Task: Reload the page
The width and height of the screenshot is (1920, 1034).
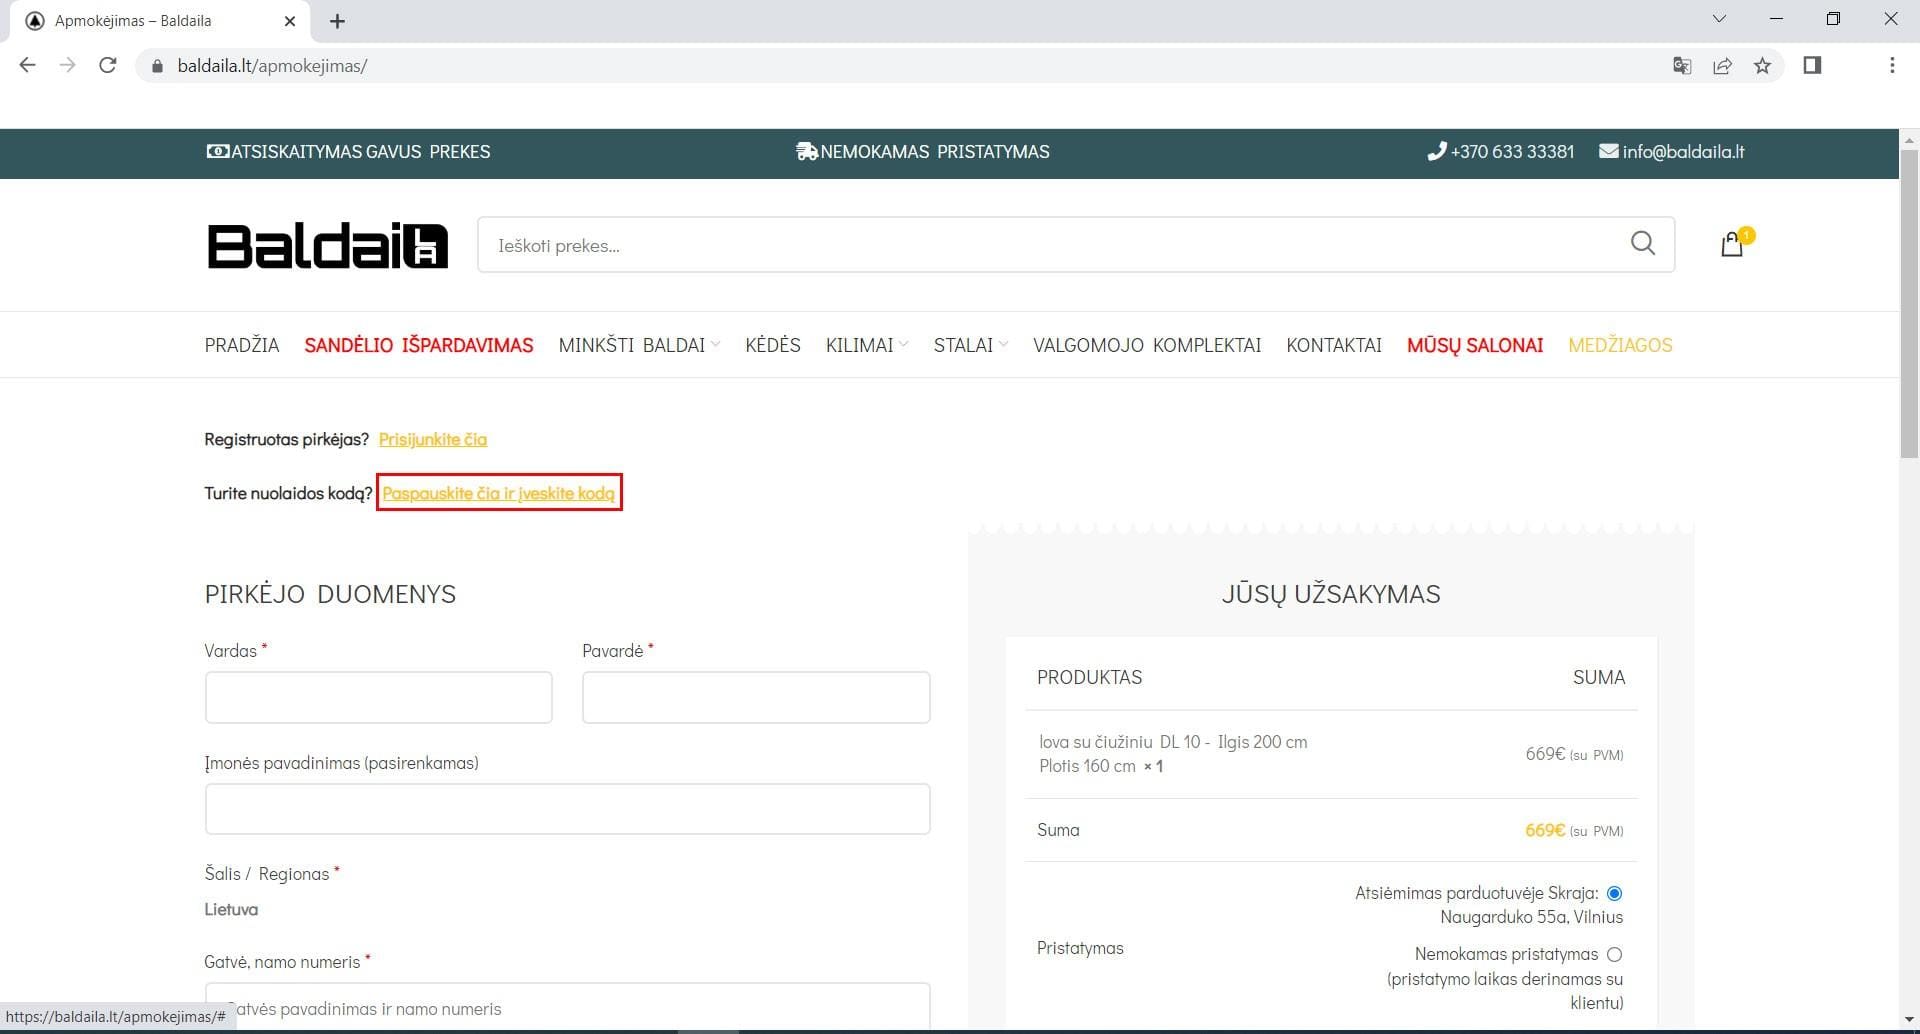Action: 108,66
